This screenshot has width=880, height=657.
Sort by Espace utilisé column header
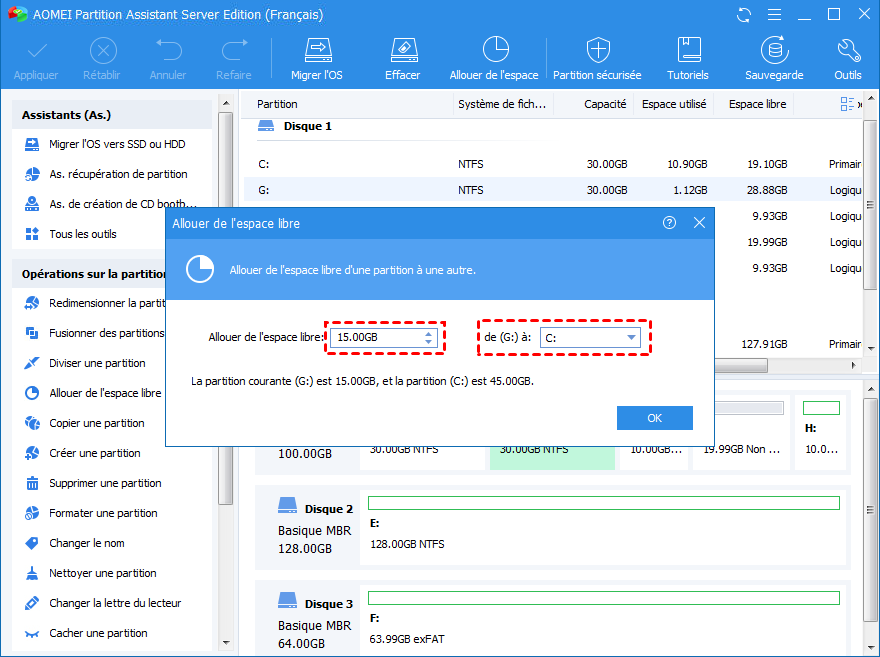point(674,104)
